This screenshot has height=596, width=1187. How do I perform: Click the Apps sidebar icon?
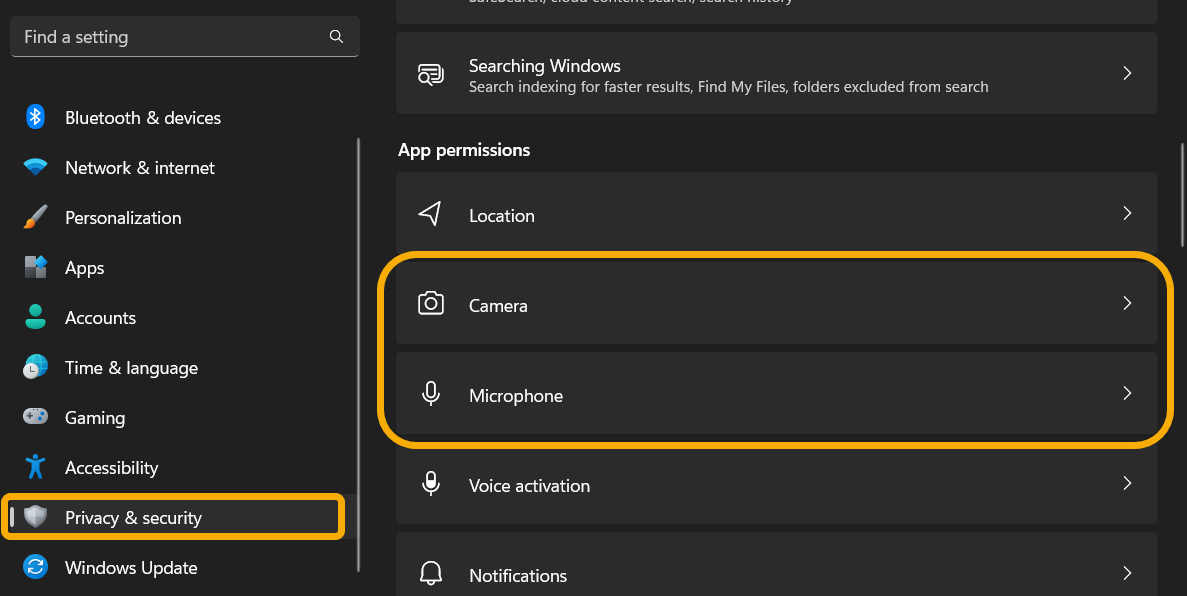[x=35, y=267]
